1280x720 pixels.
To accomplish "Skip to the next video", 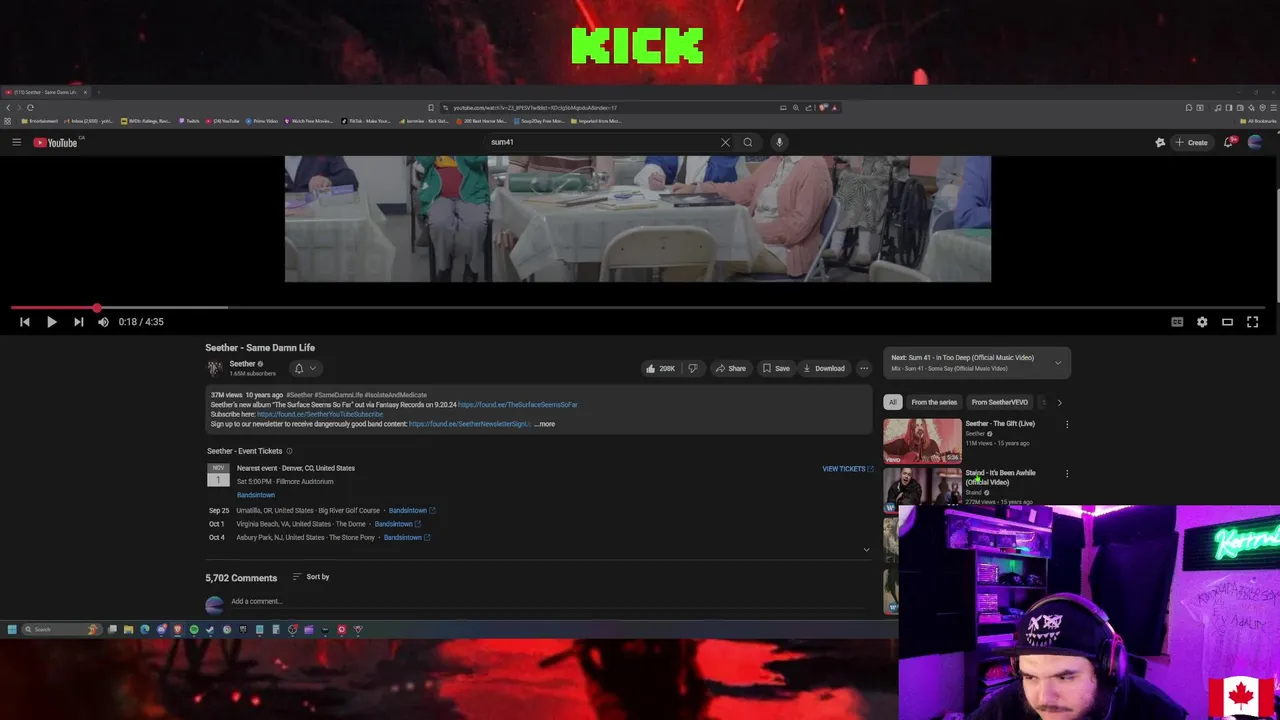I will 78,322.
